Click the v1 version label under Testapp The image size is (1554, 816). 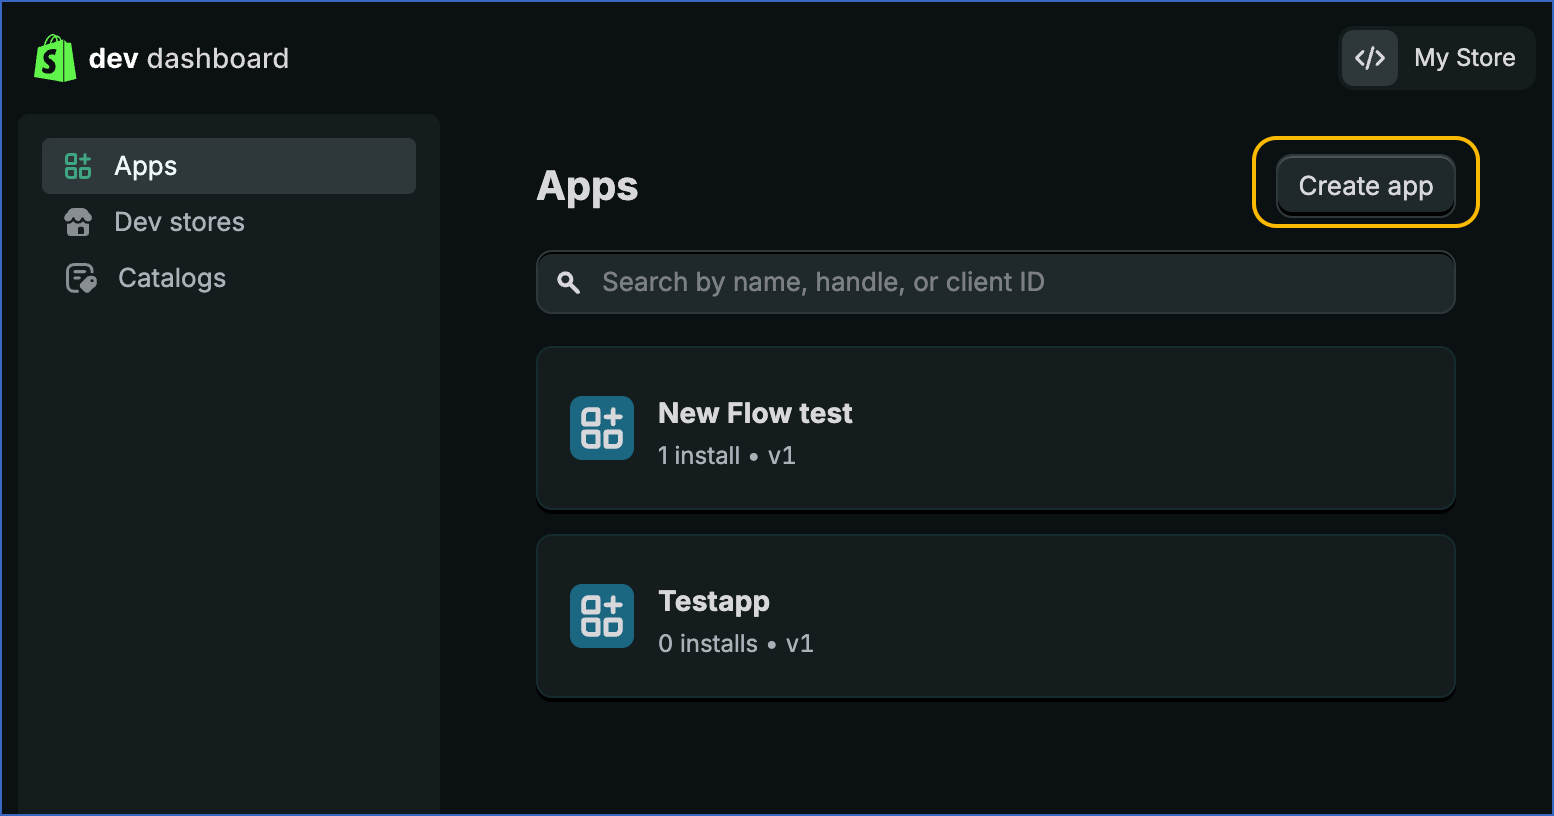pos(800,643)
